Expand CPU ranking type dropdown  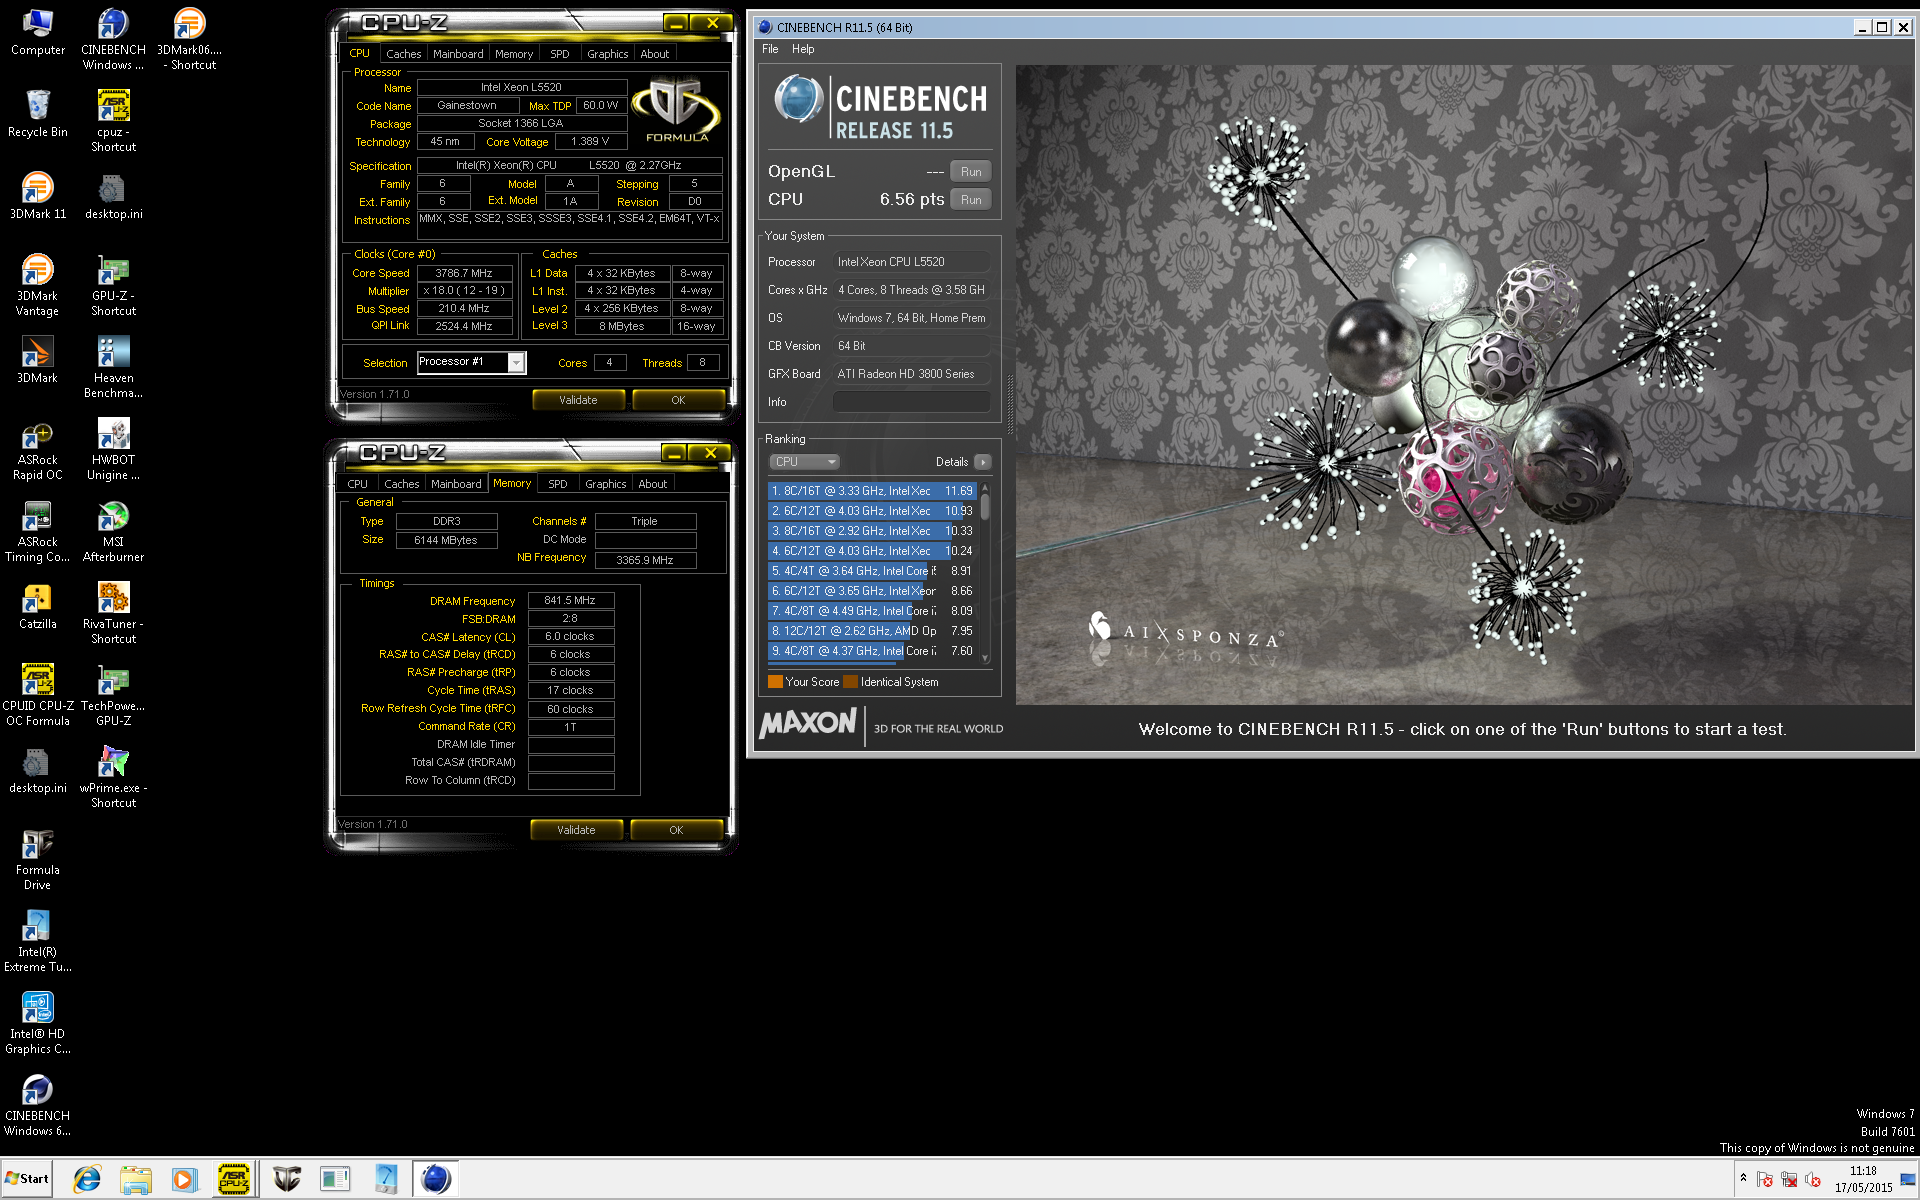pos(804,462)
